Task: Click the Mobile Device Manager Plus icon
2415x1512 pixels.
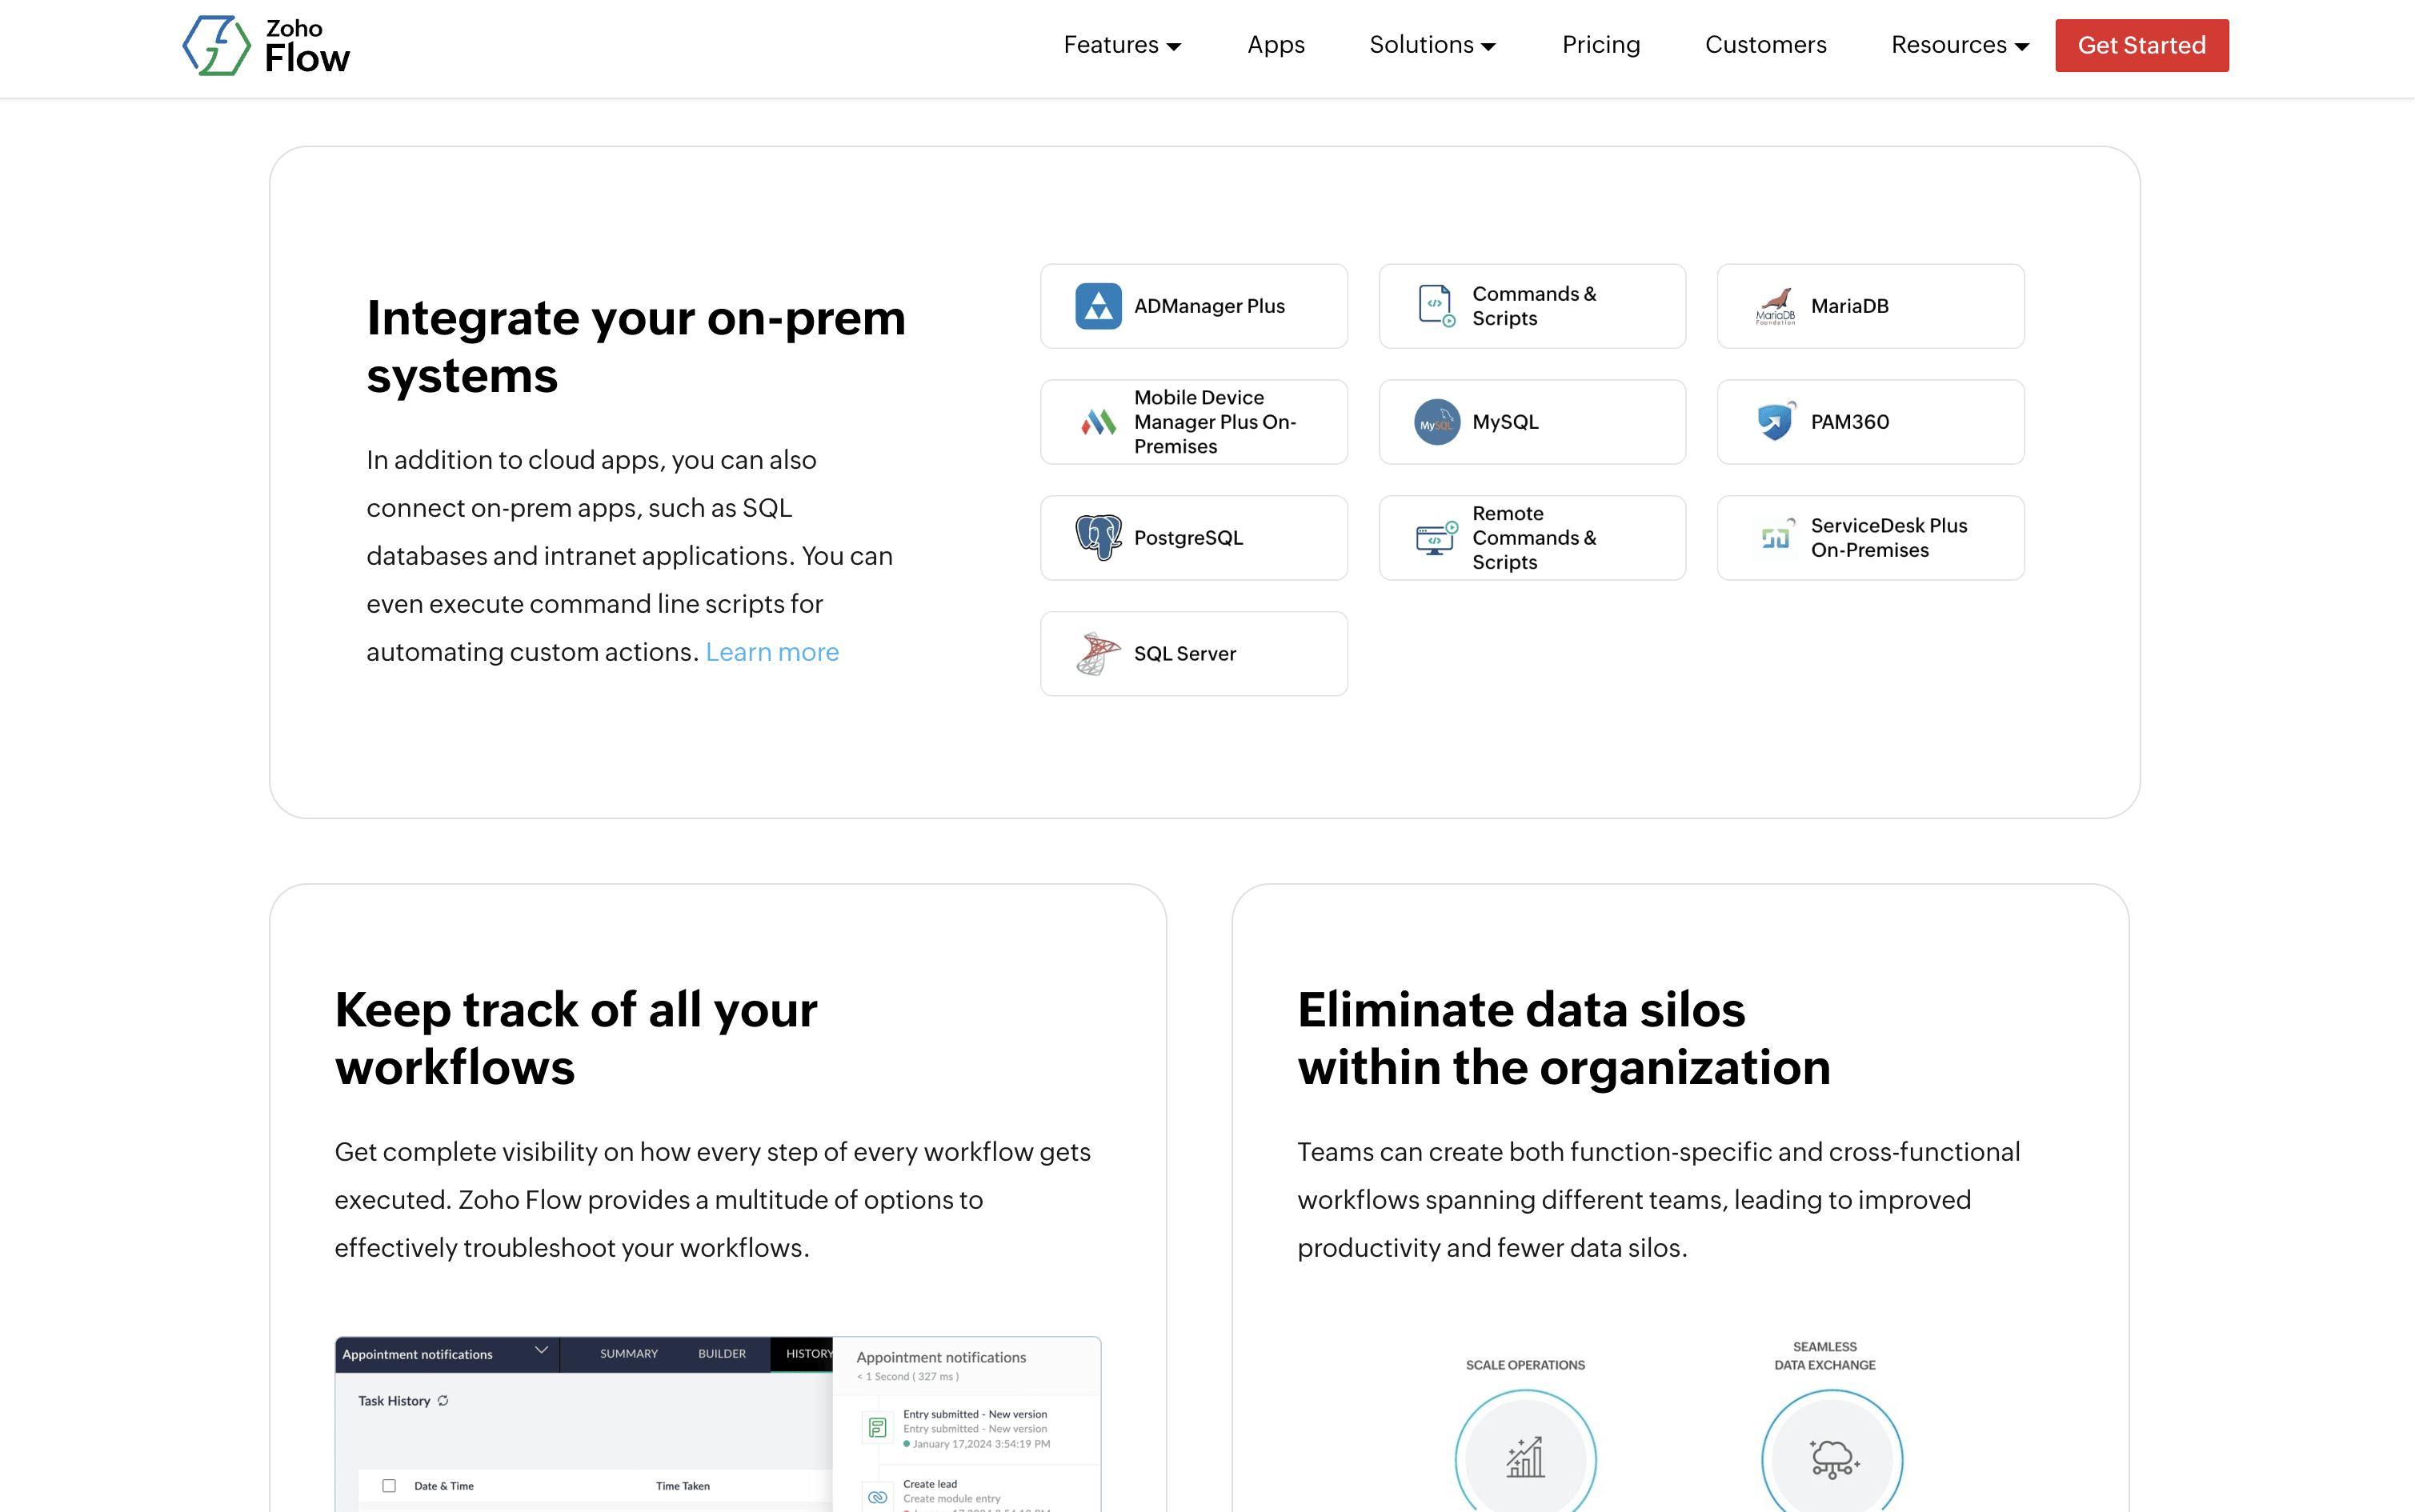Action: click(x=1098, y=422)
